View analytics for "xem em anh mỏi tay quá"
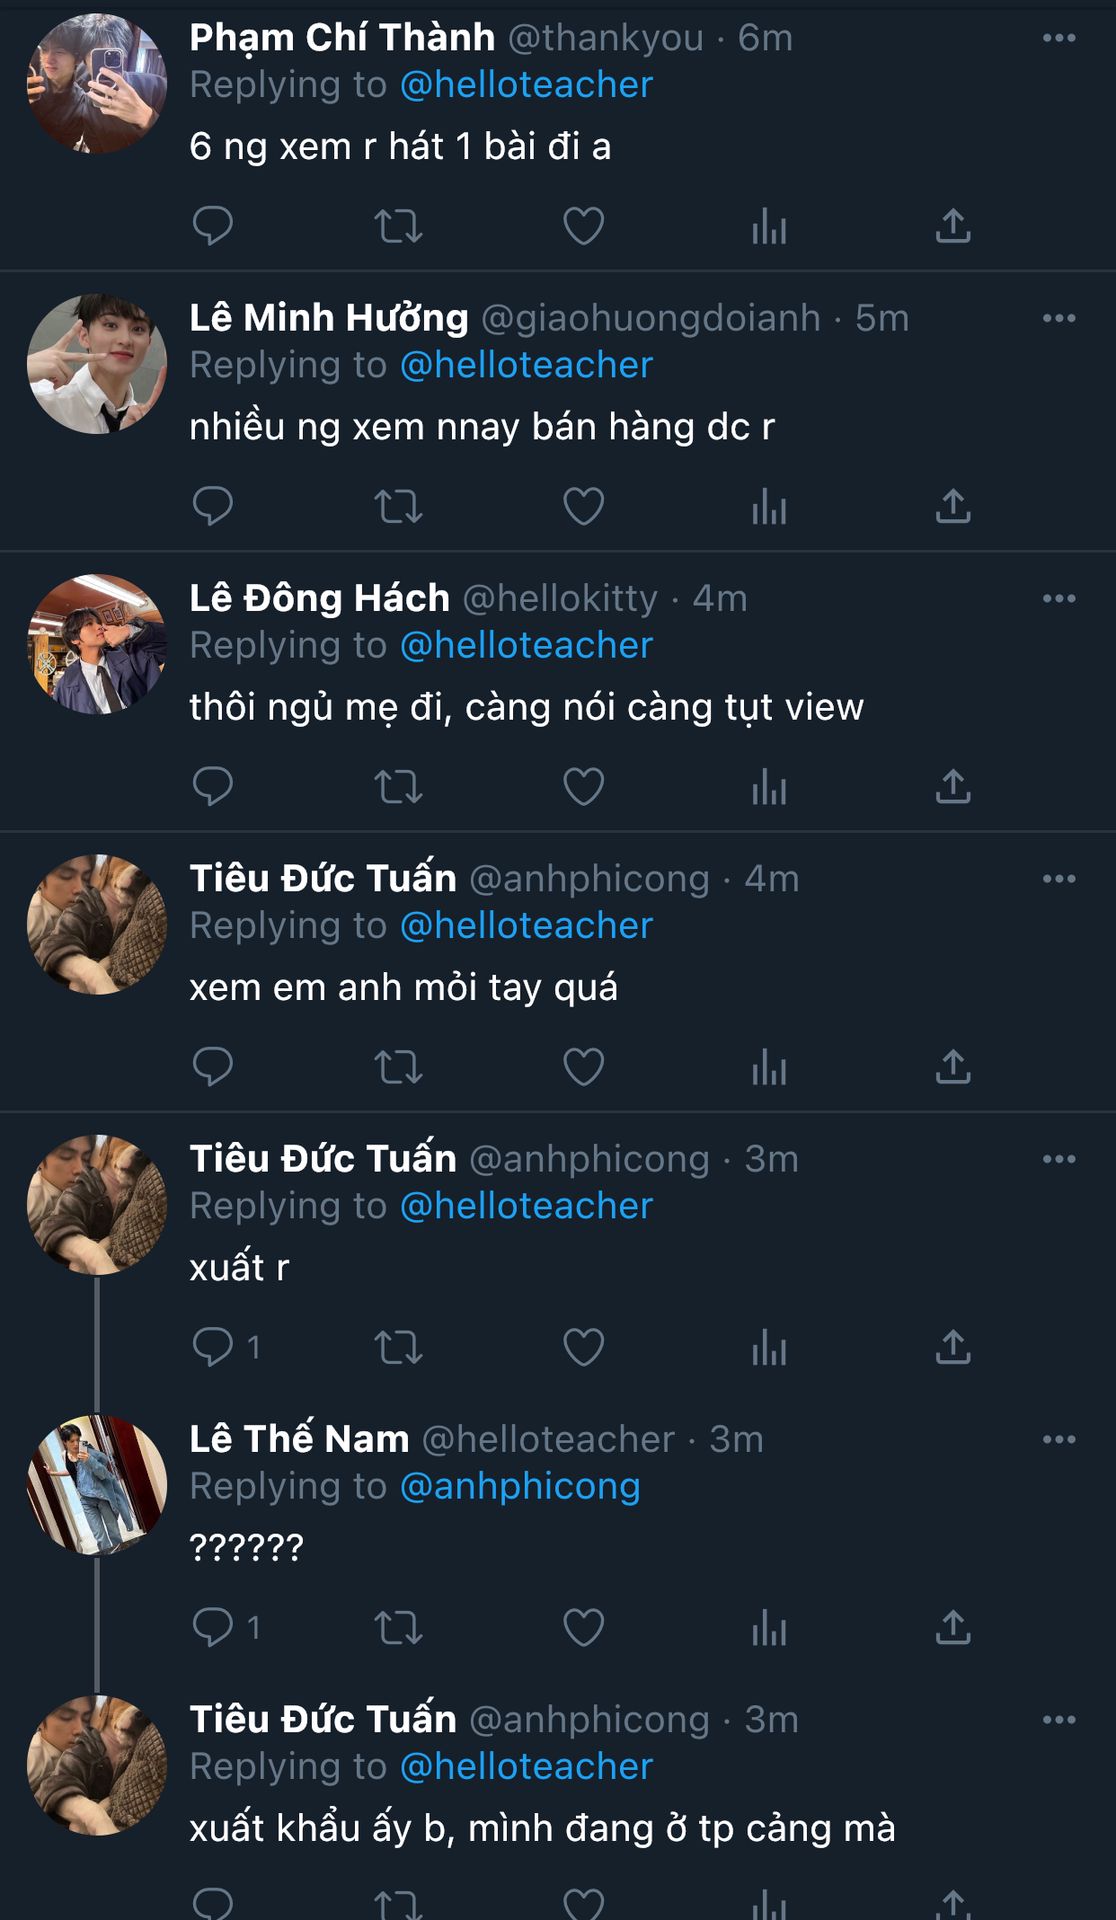 click(x=769, y=1067)
